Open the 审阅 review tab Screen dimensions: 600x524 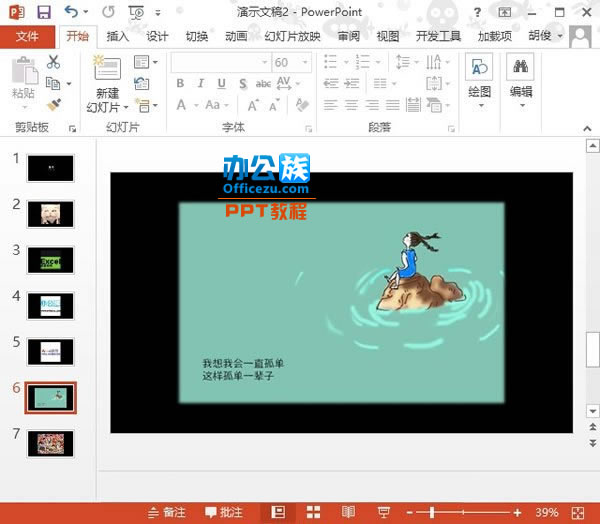[348, 36]
